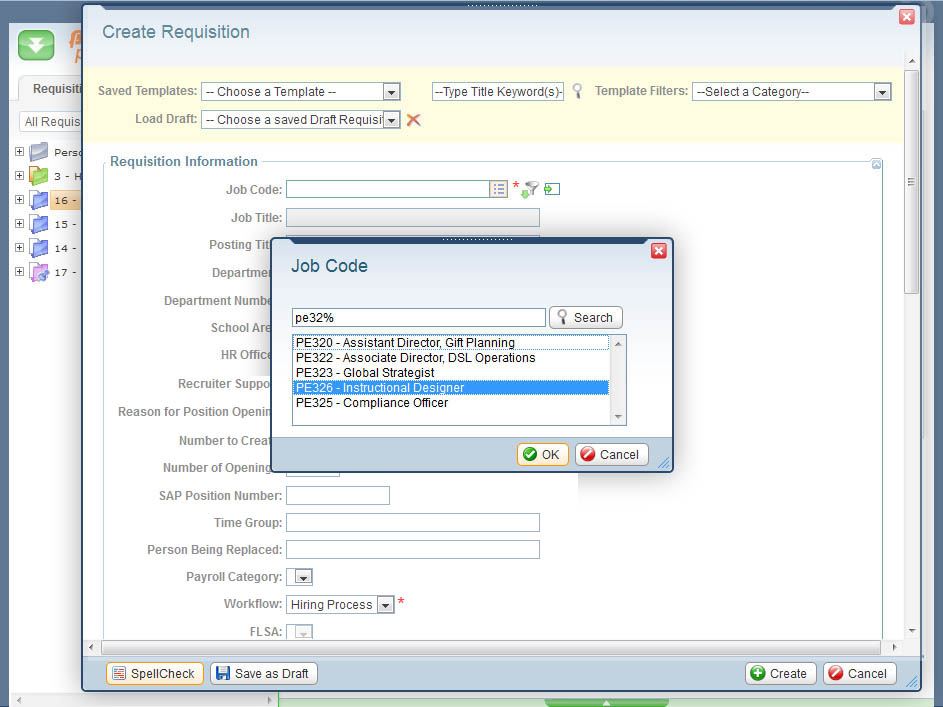Click the green arrow icon after Job Code
943x707 pixels.
pyautogui.click(x=552, y=189)
